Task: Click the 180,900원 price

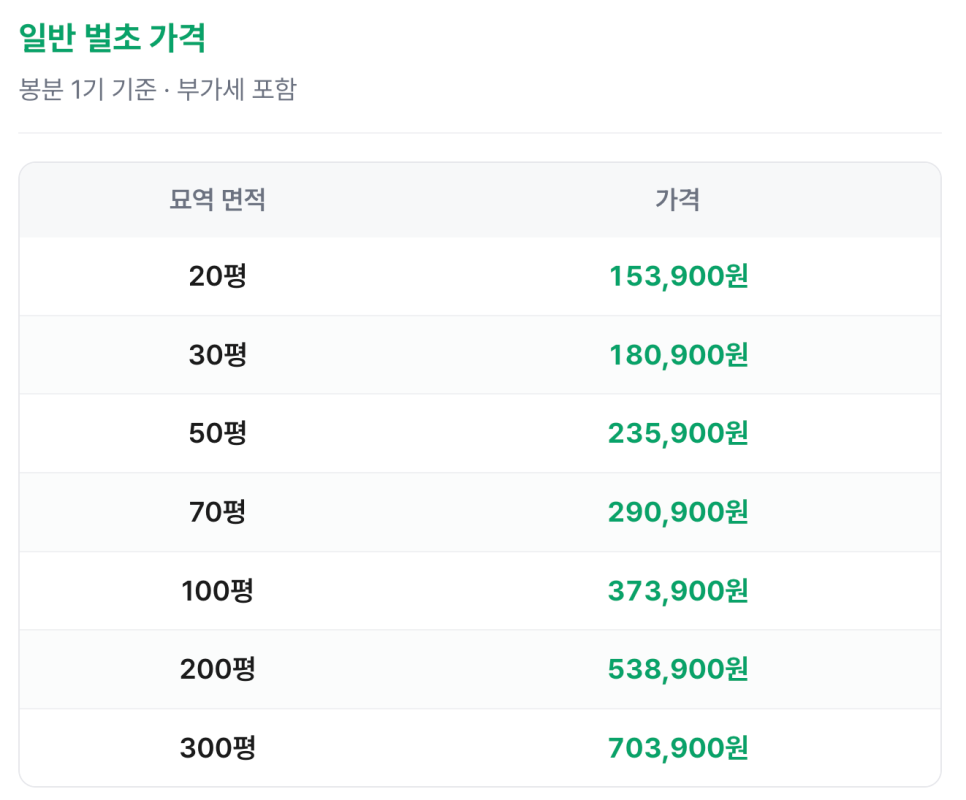Action: point(678,355)
